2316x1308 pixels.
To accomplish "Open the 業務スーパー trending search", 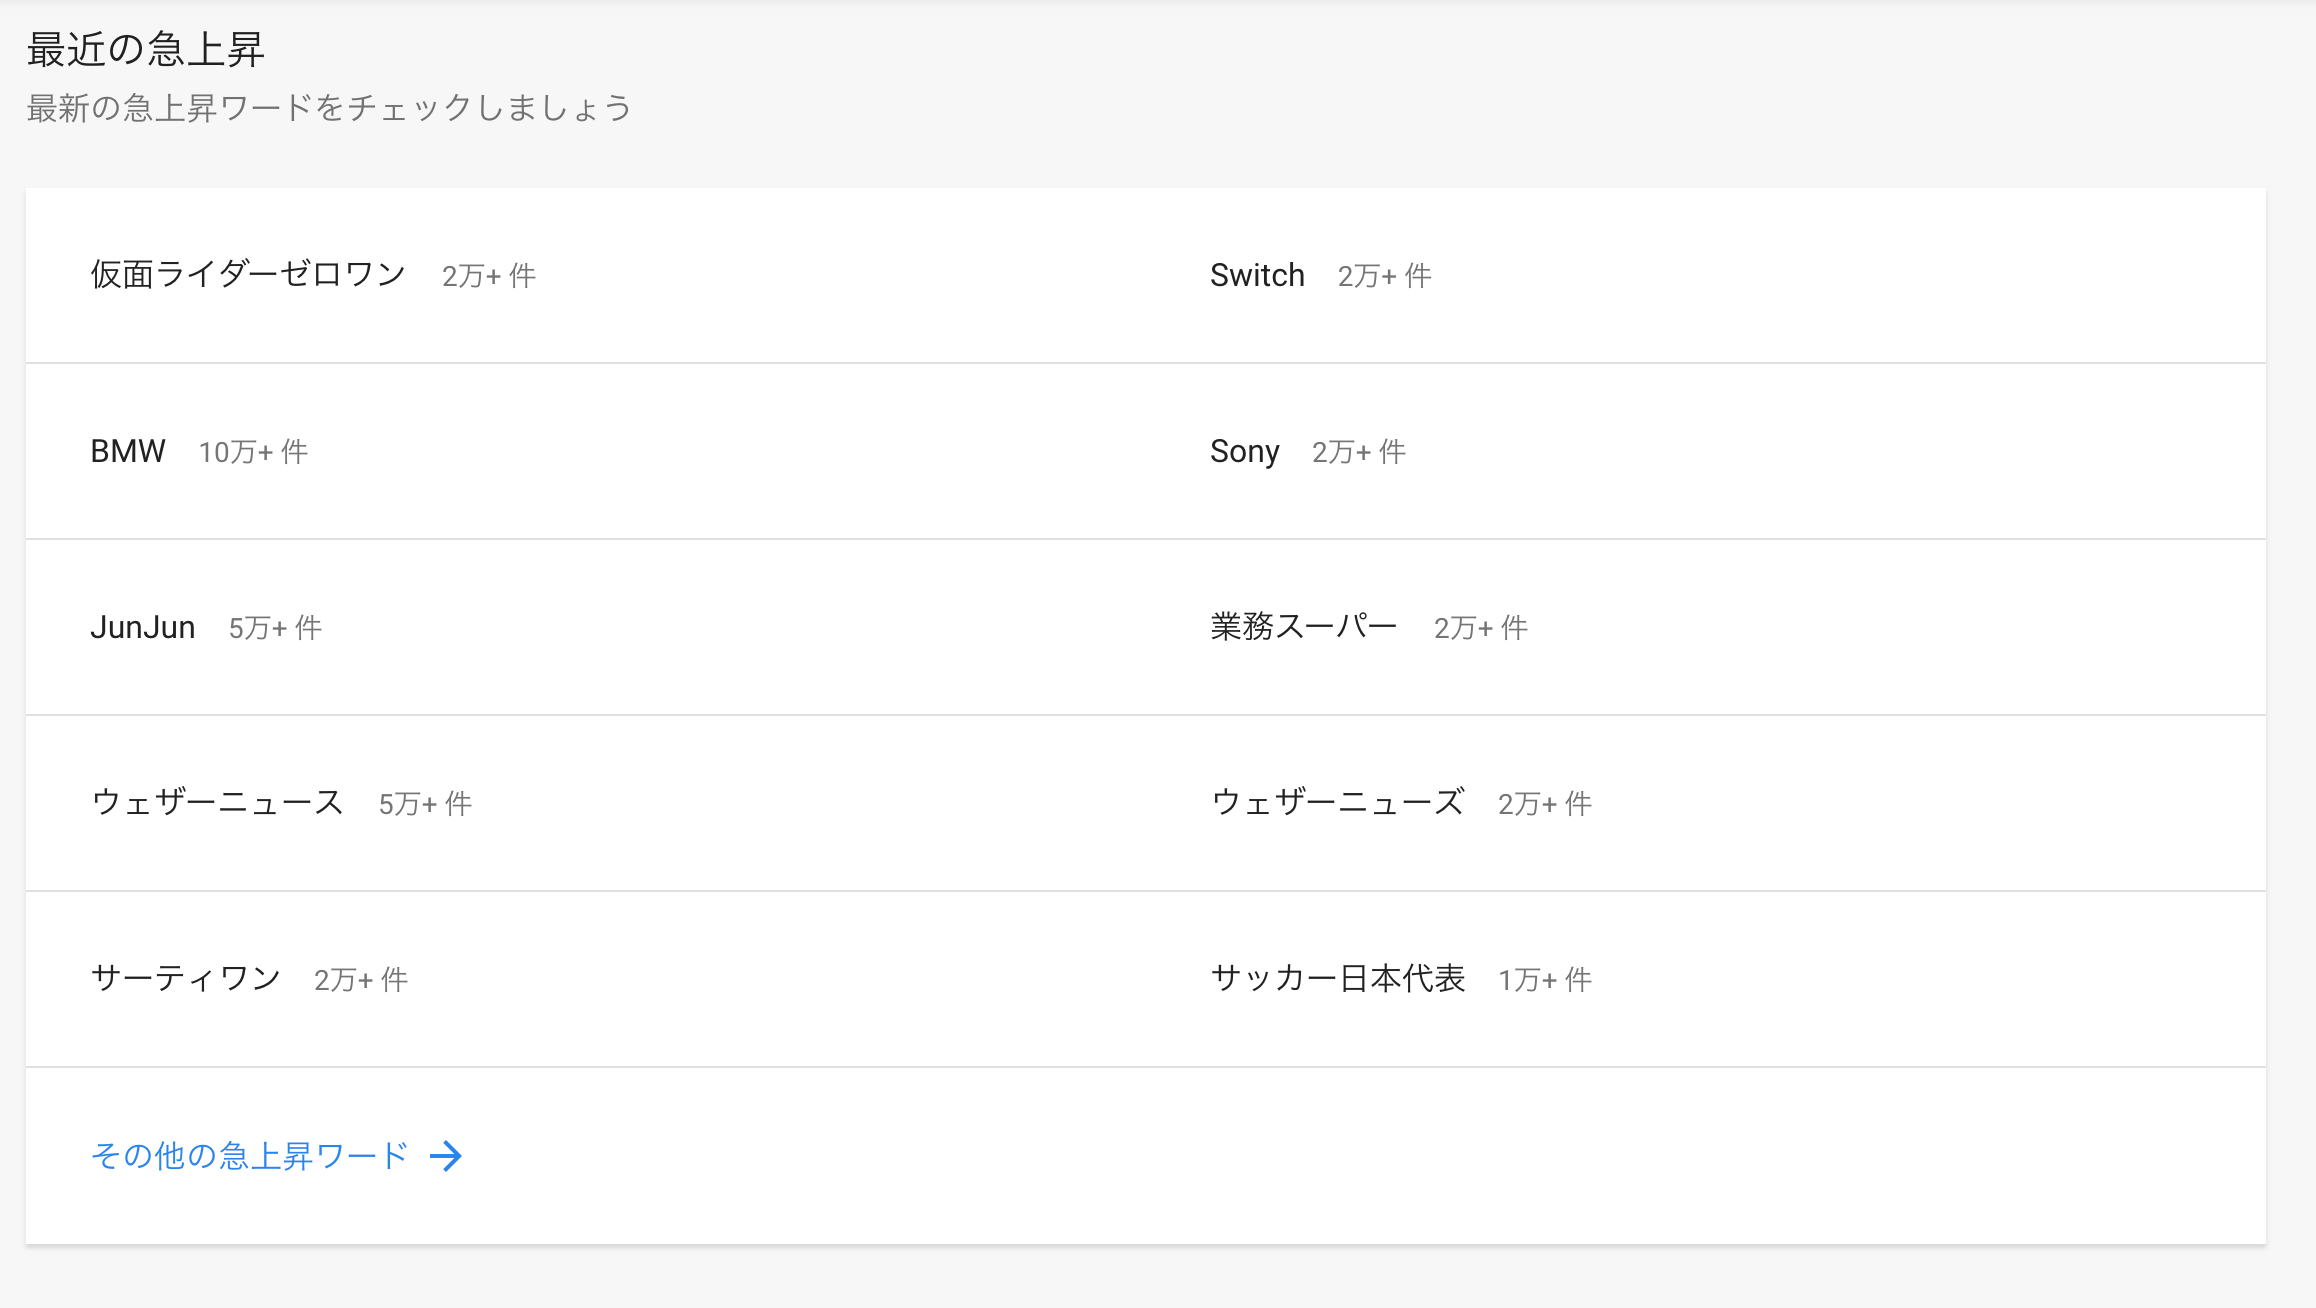I will point(1304,627).
